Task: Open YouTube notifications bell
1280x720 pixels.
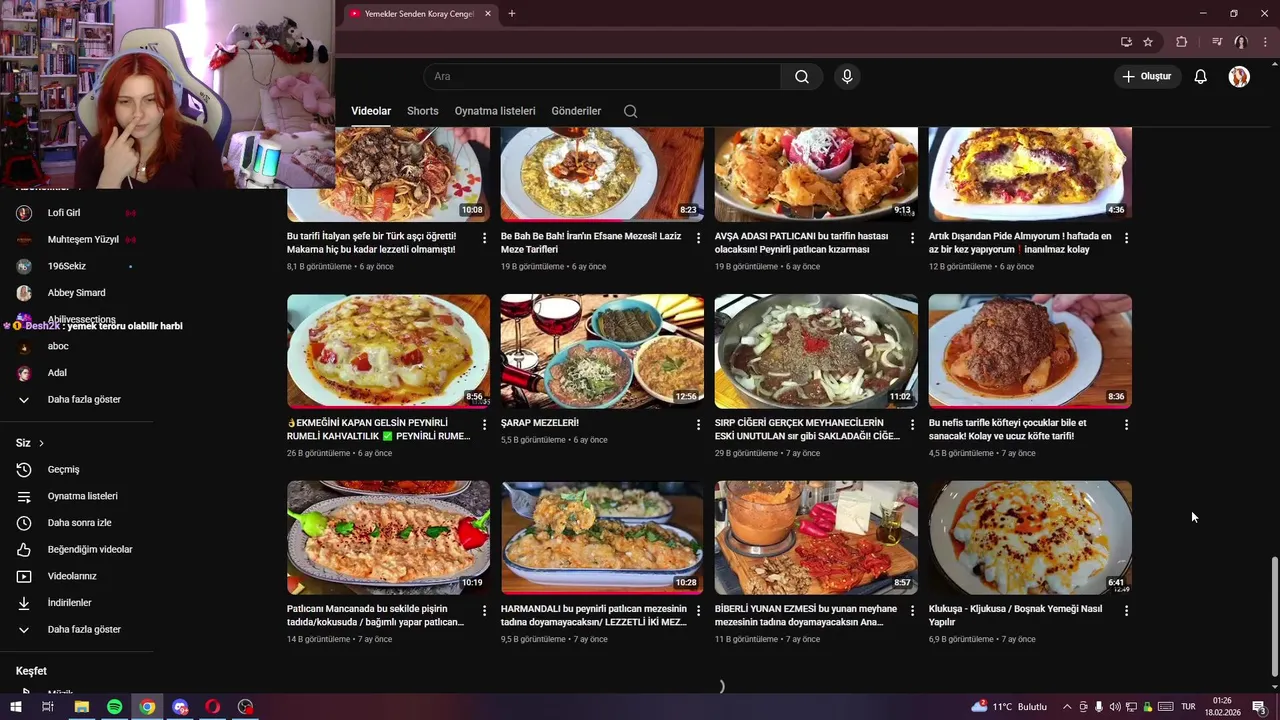Action: click(1200, 77)
